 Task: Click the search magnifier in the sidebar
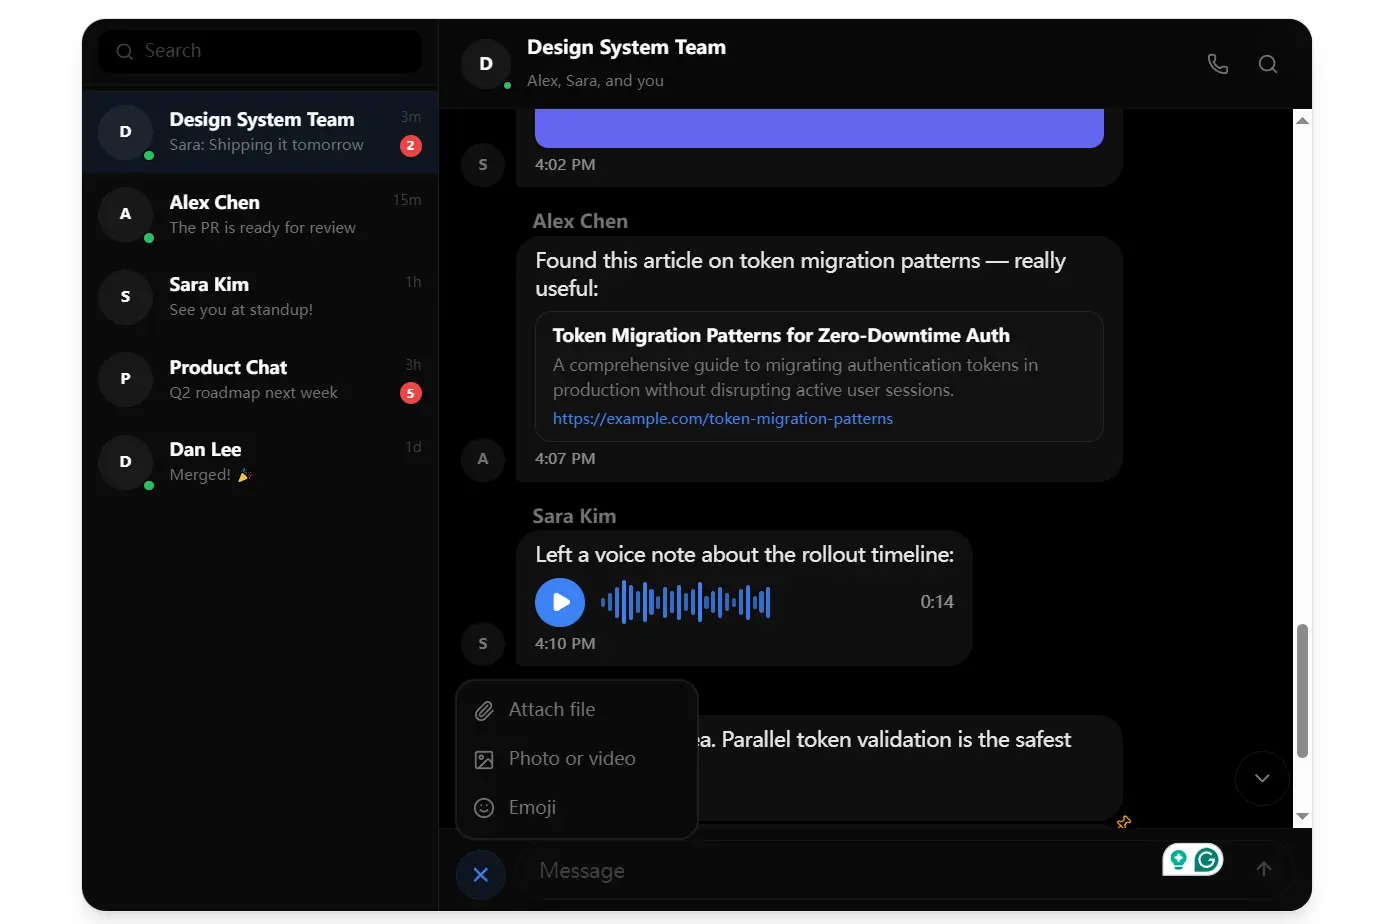pyautogui.click(x=124, y=50)
